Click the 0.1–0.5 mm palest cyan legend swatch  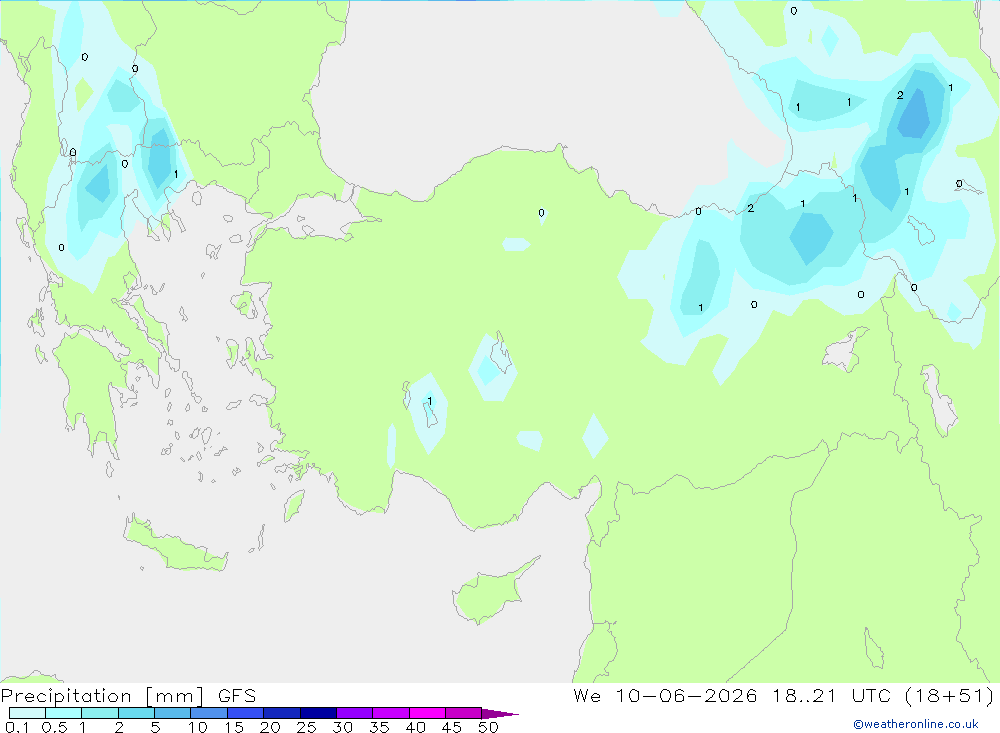tap(27, 713)
